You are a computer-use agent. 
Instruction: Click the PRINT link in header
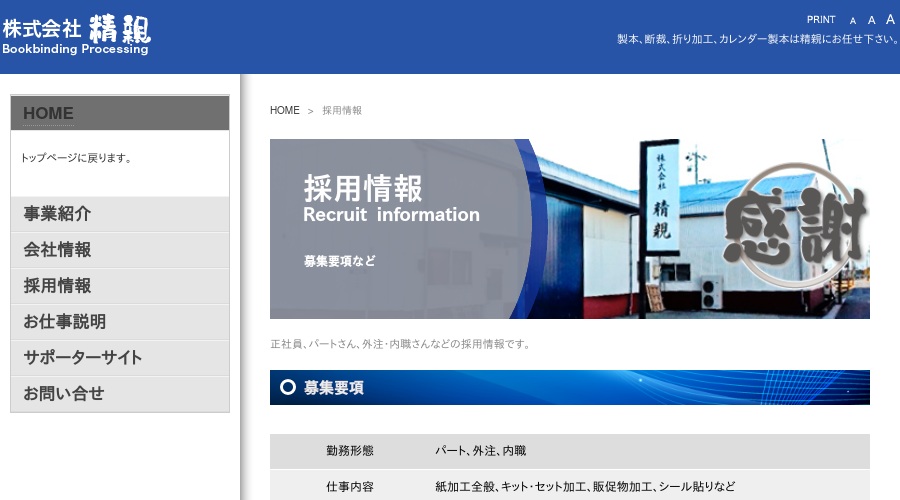[821, 20]
